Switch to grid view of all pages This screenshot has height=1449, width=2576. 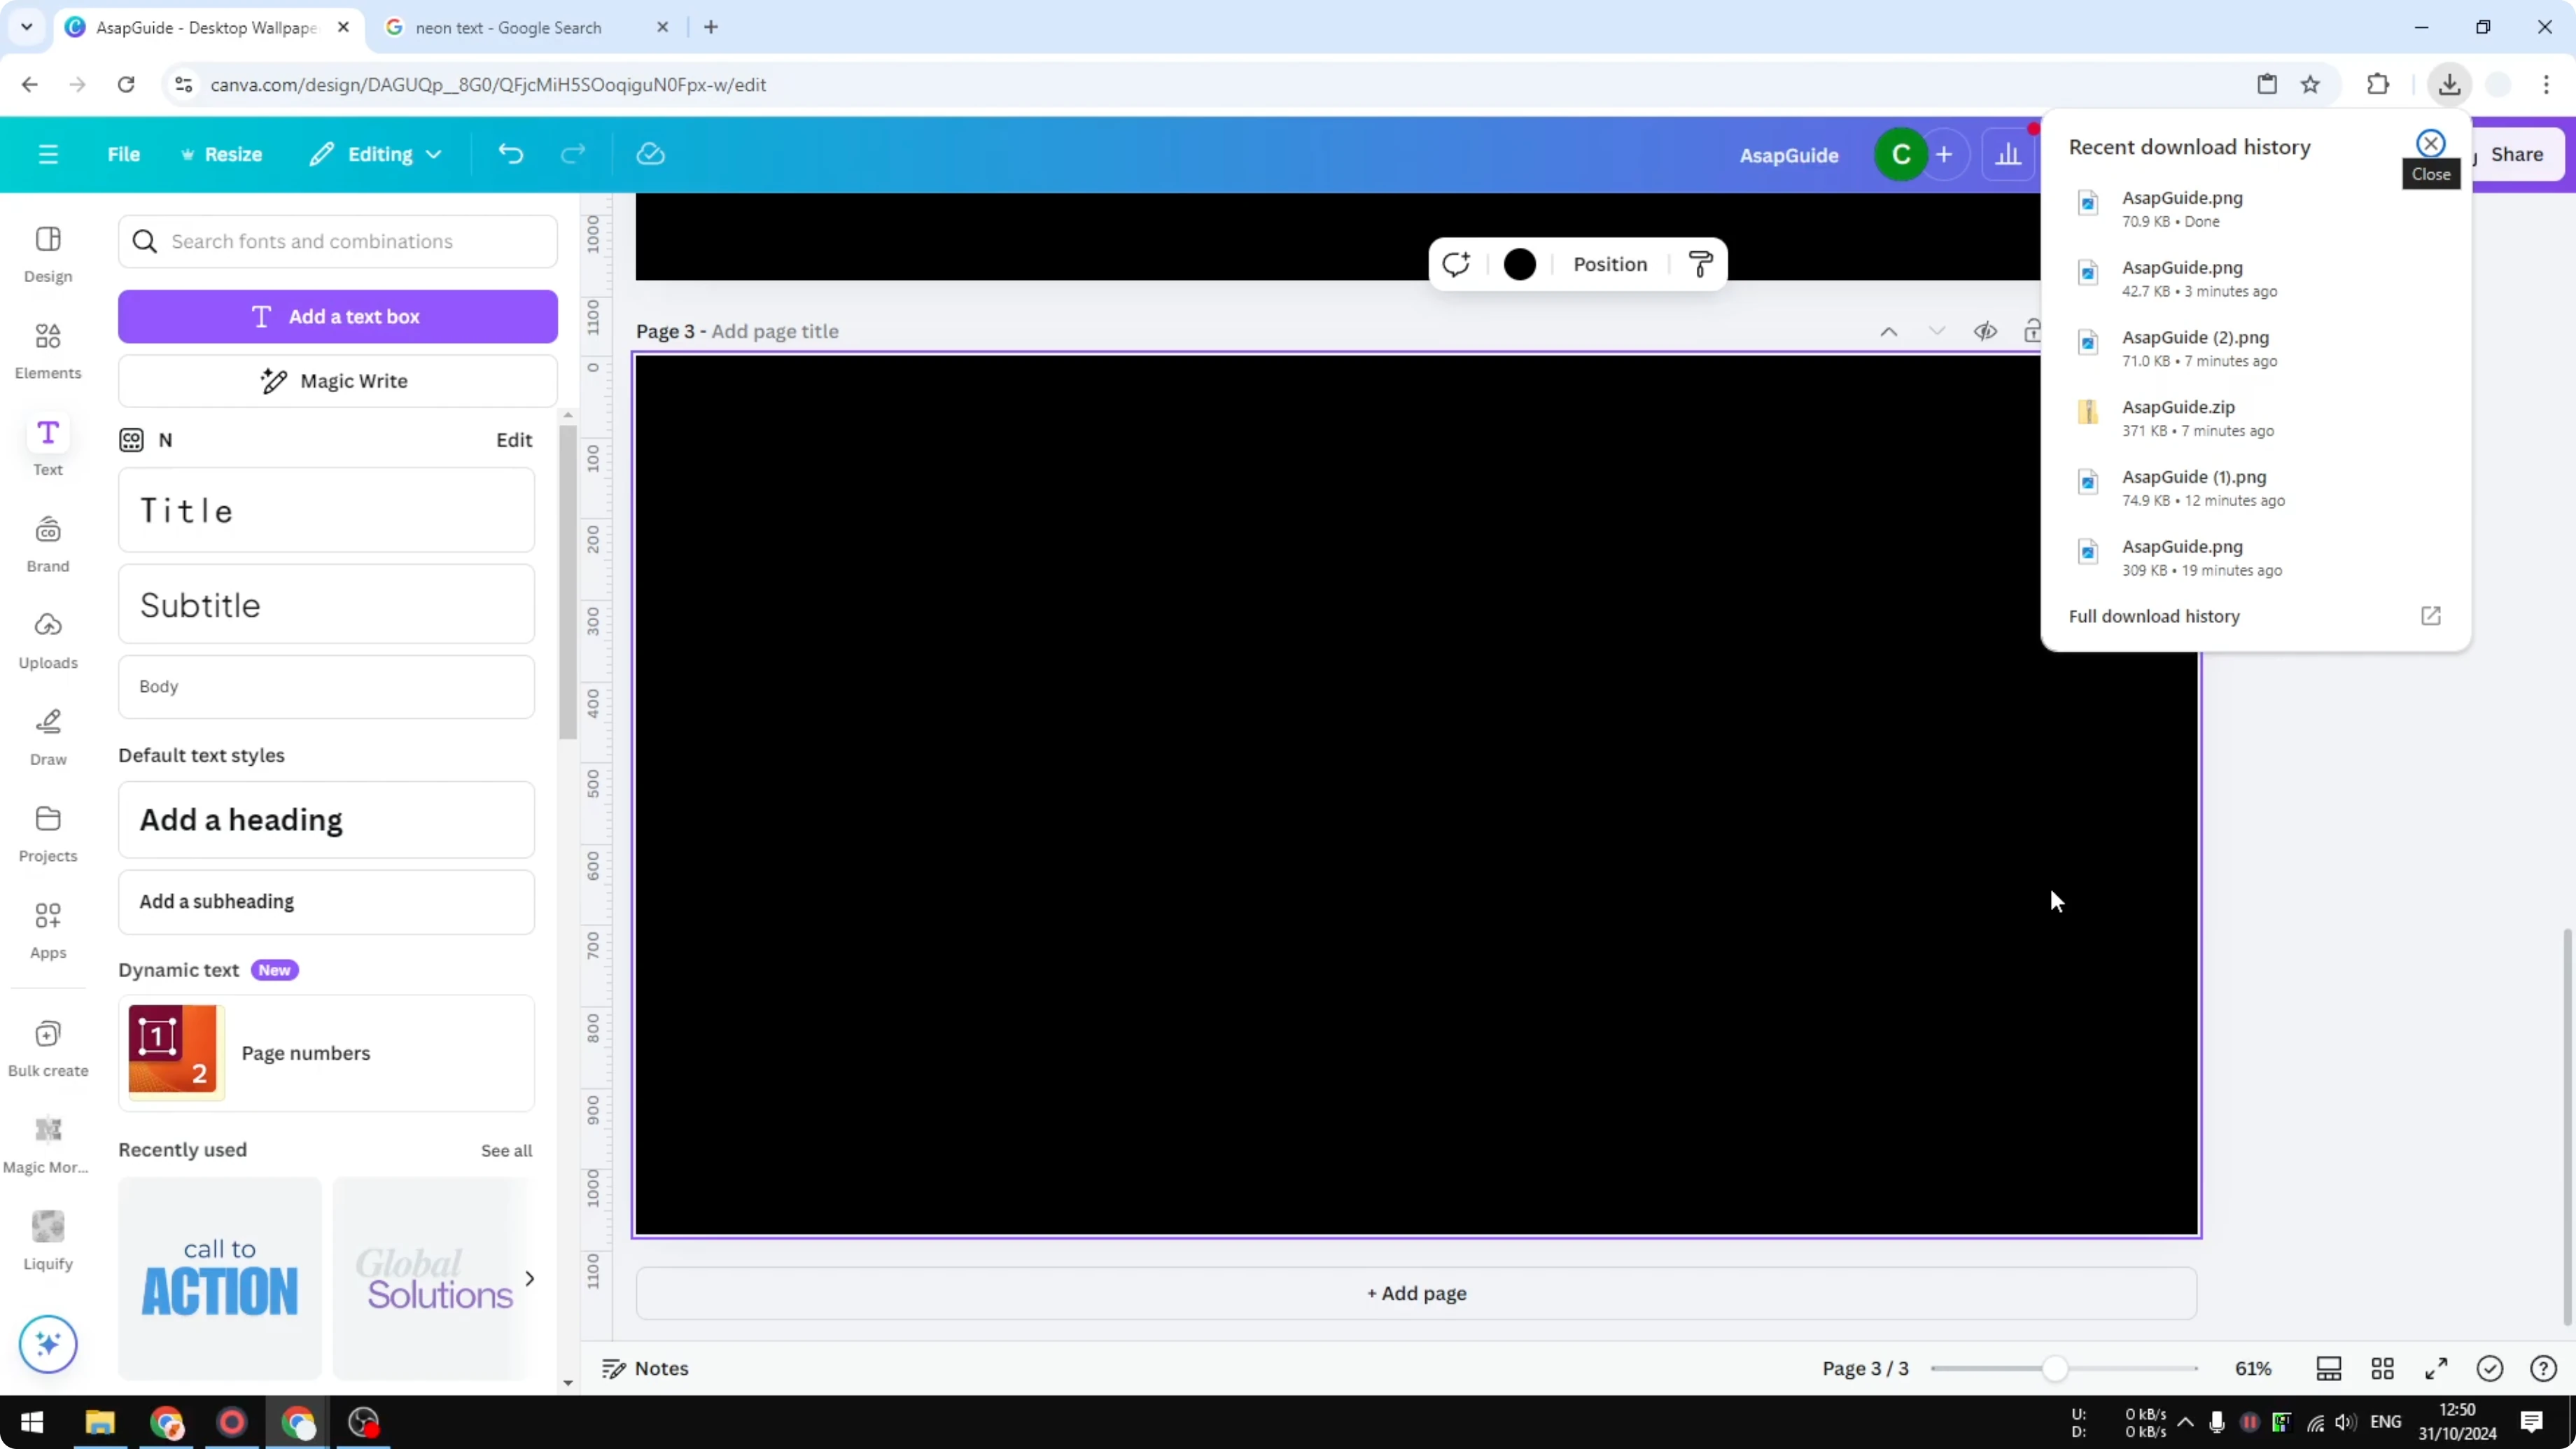coord(2383,1368)
